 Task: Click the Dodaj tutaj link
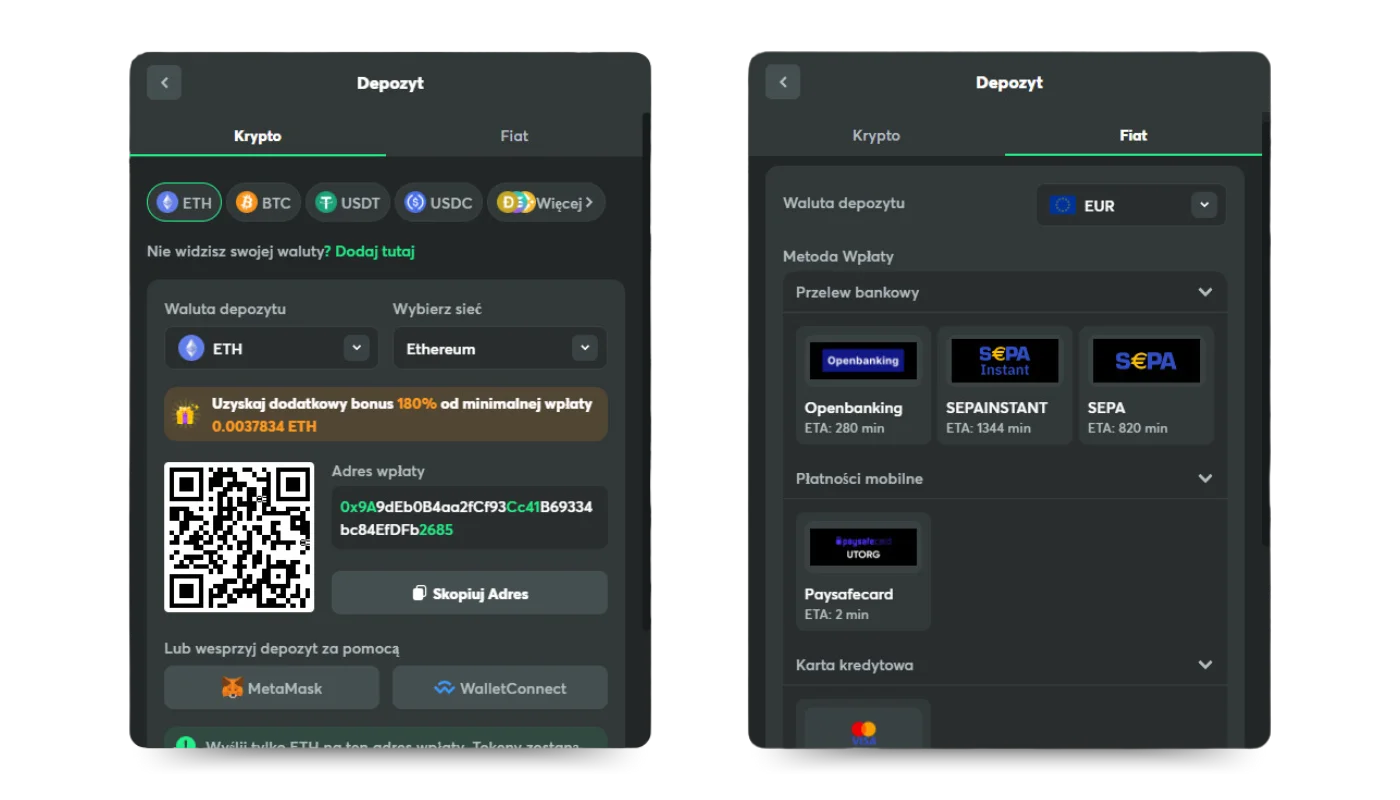pos(375,252)
